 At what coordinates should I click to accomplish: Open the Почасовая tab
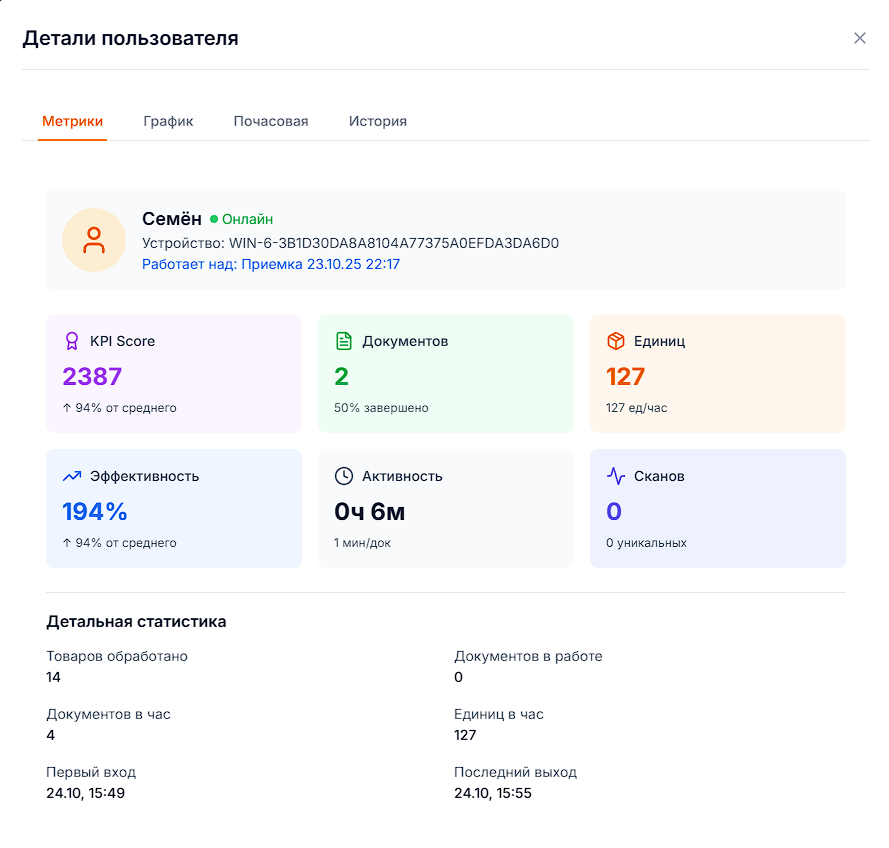pos(270,121)
